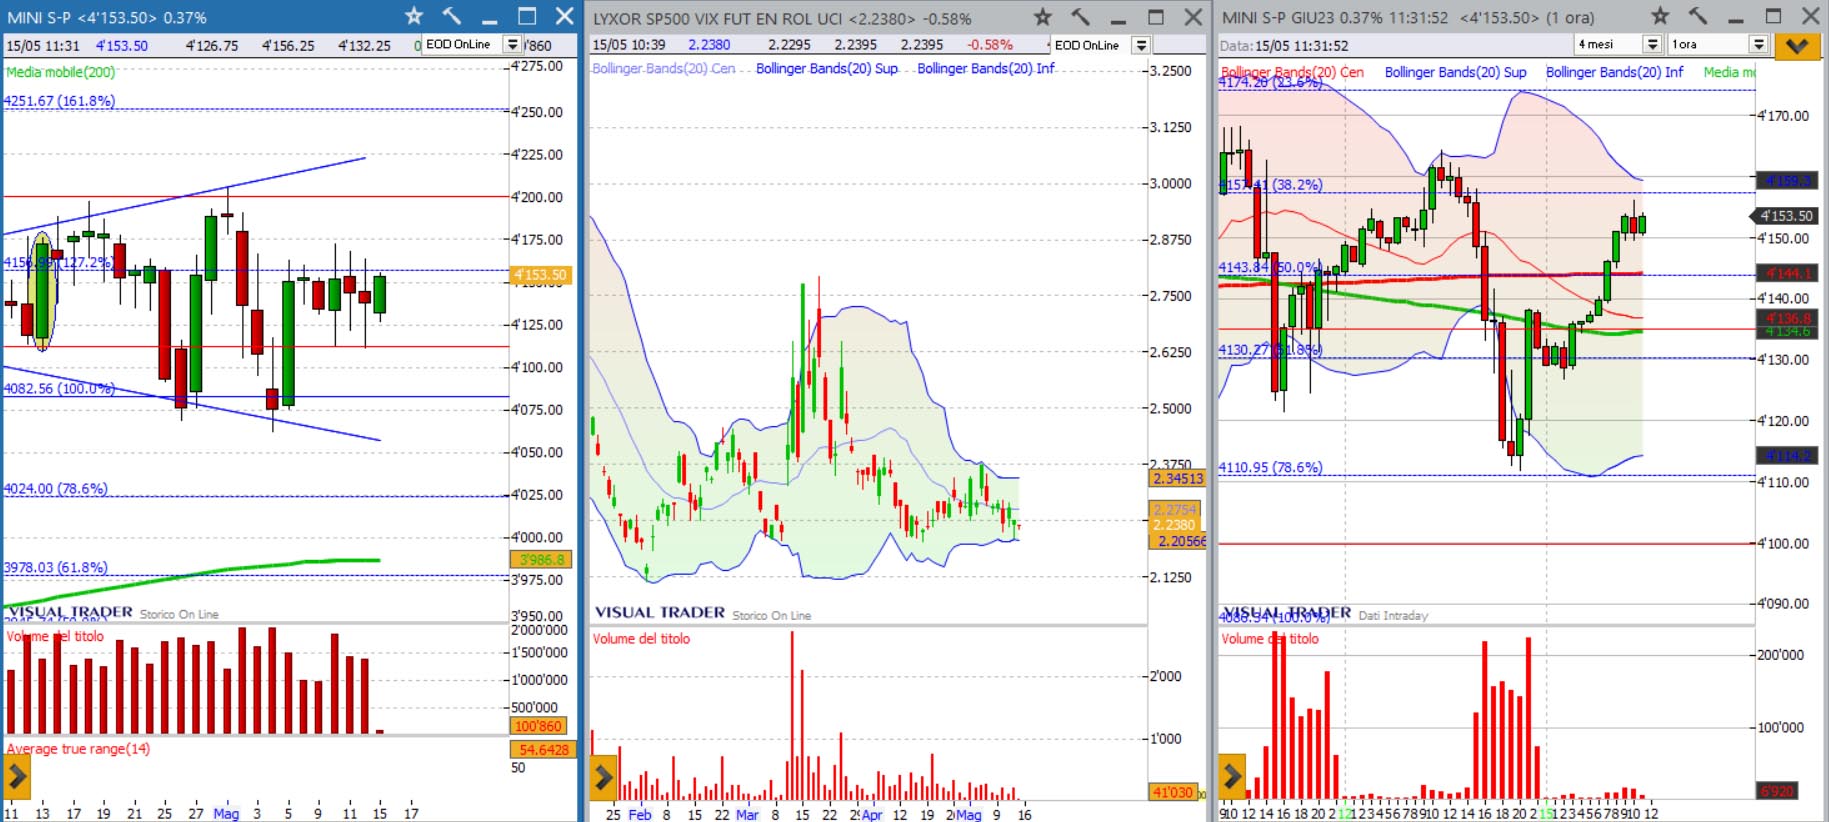
Task: Click the pin tool icon in the LYXOR SP500 VIX window
Action: click(1081, 17)
